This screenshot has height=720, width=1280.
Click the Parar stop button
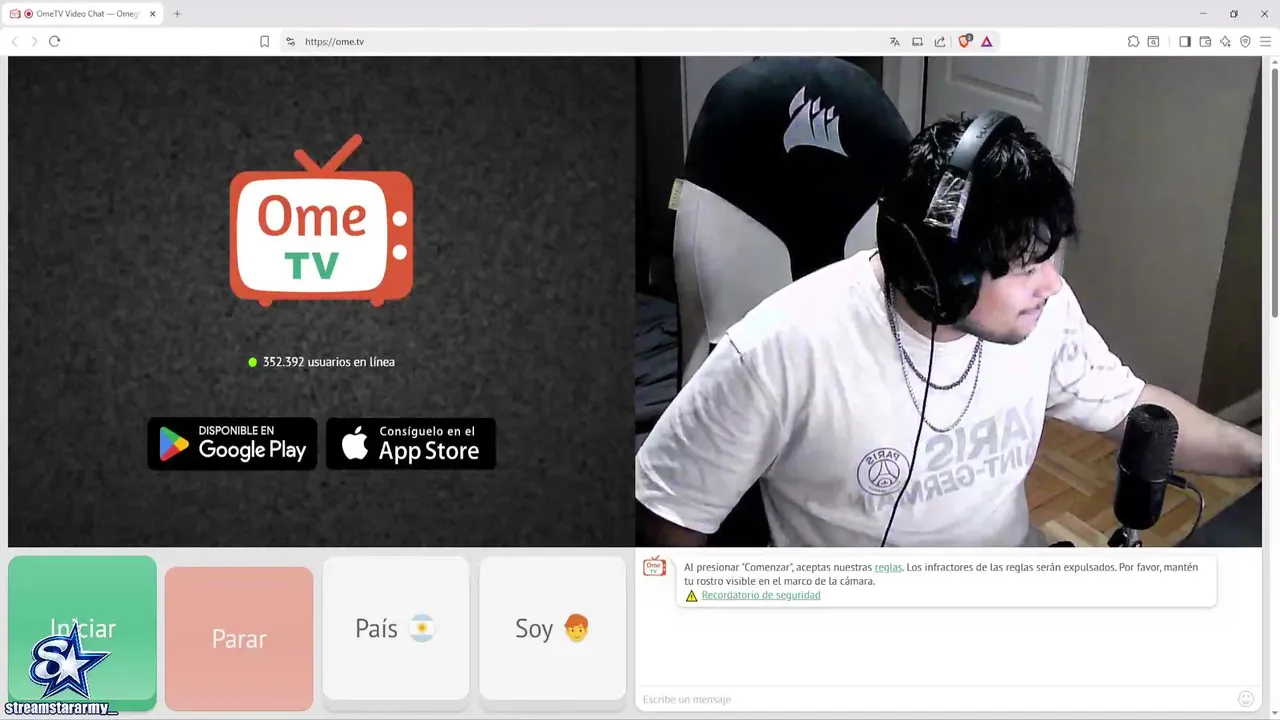(x=239, y=638)
